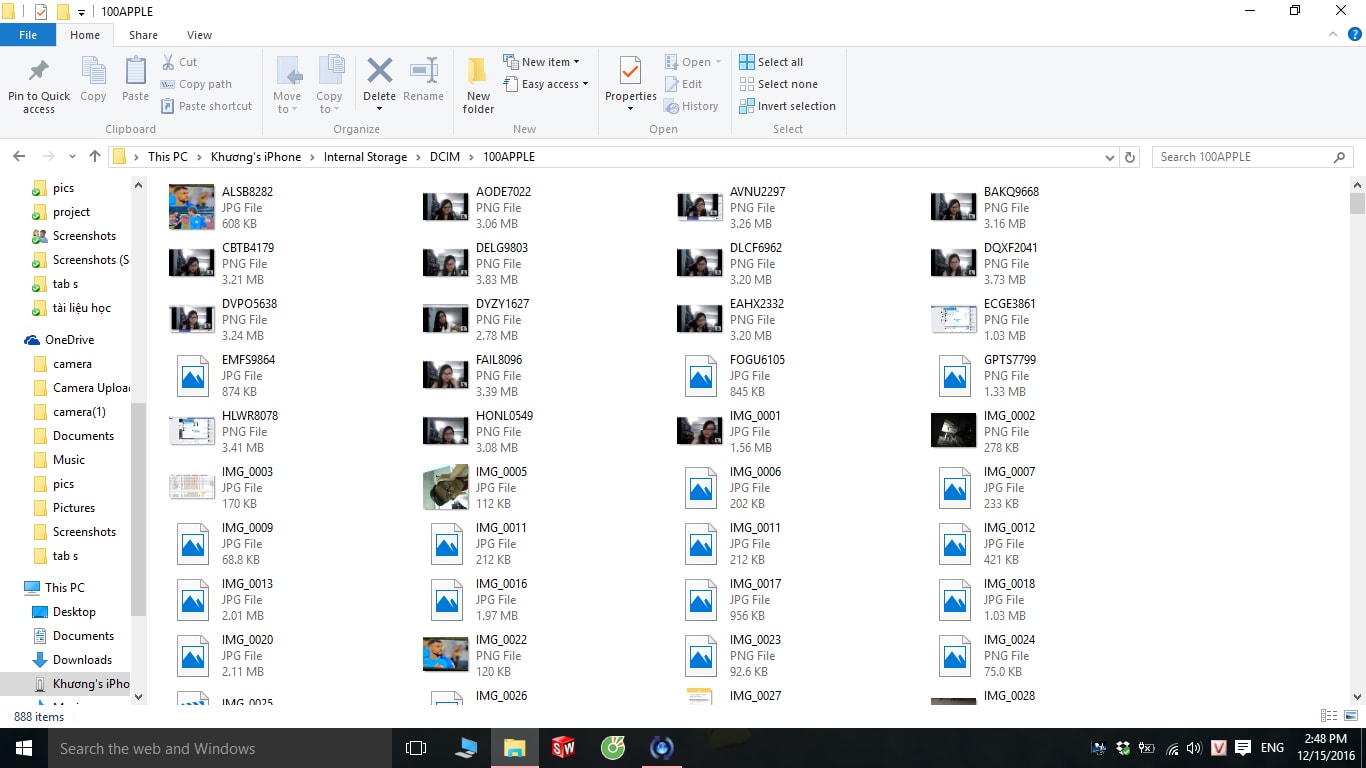The width and height of the screenshot is (1366, 768).
Task: Click Invert selection in the ribbon
Action: [787, 106]
